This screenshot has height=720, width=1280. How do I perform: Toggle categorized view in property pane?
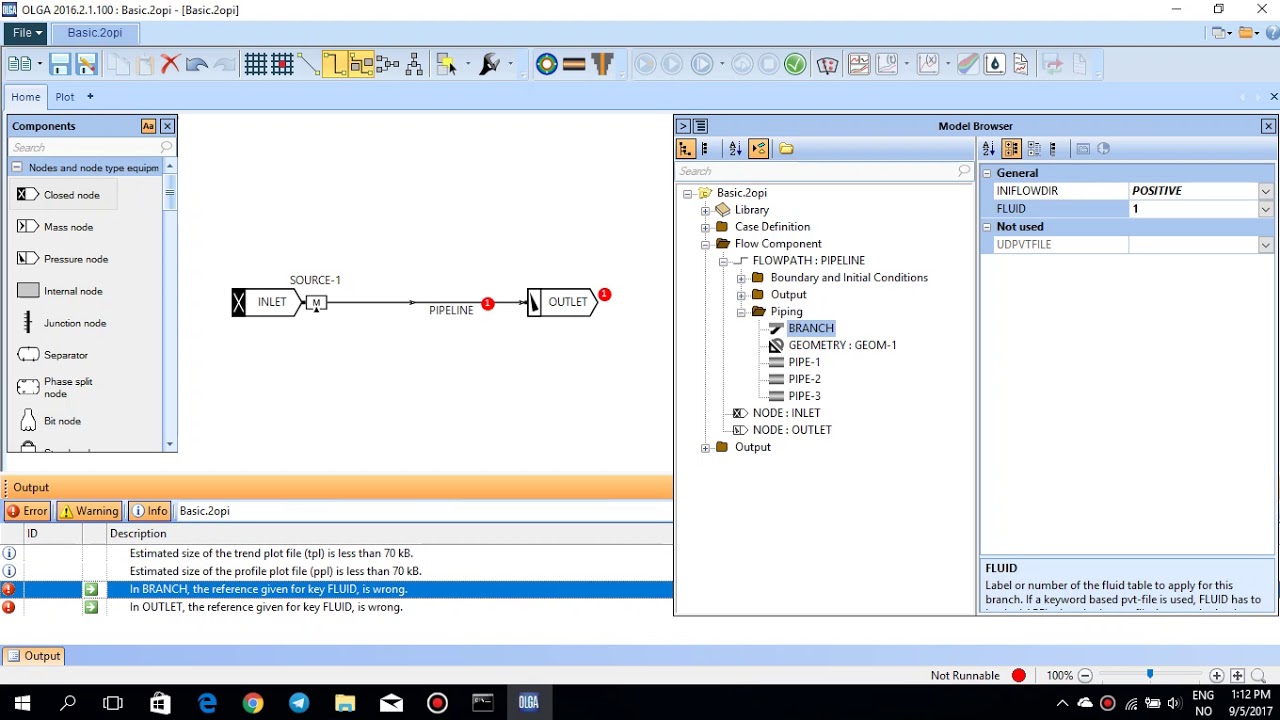tap(1011, 149)
